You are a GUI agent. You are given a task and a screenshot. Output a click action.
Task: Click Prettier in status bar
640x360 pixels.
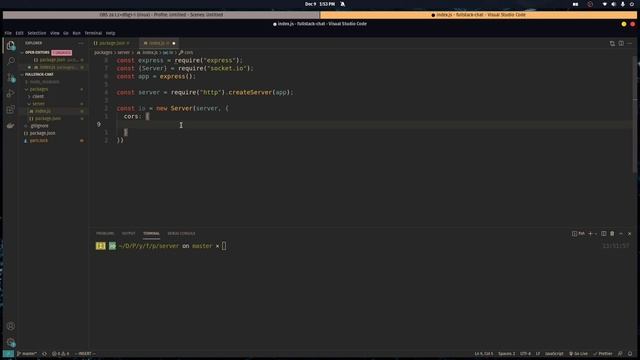(x=603, y=353)
